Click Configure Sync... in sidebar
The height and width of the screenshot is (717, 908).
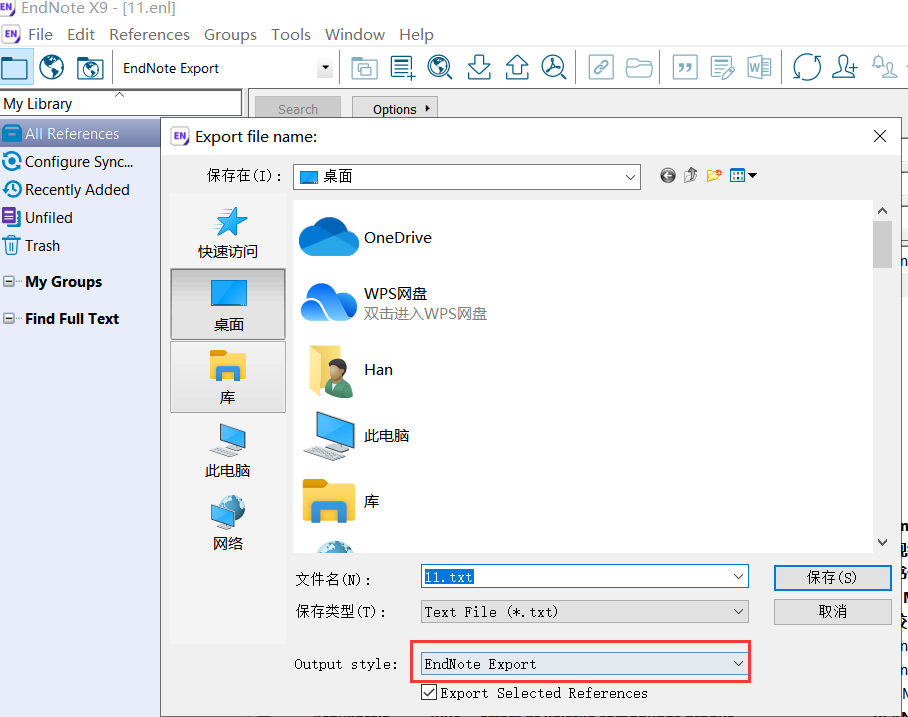coord(80,162)
